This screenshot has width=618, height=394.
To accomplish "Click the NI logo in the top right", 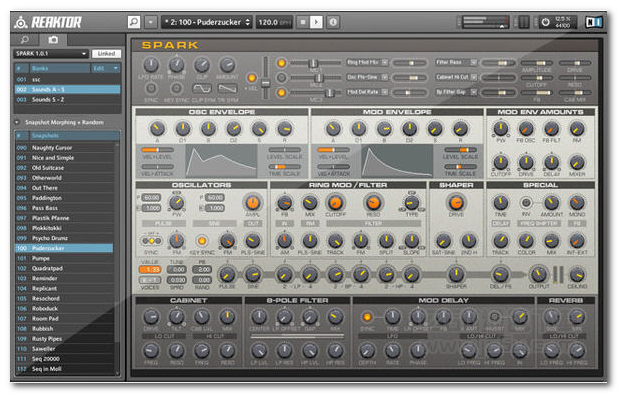I will pyautogui.click(x=593, y=22).
